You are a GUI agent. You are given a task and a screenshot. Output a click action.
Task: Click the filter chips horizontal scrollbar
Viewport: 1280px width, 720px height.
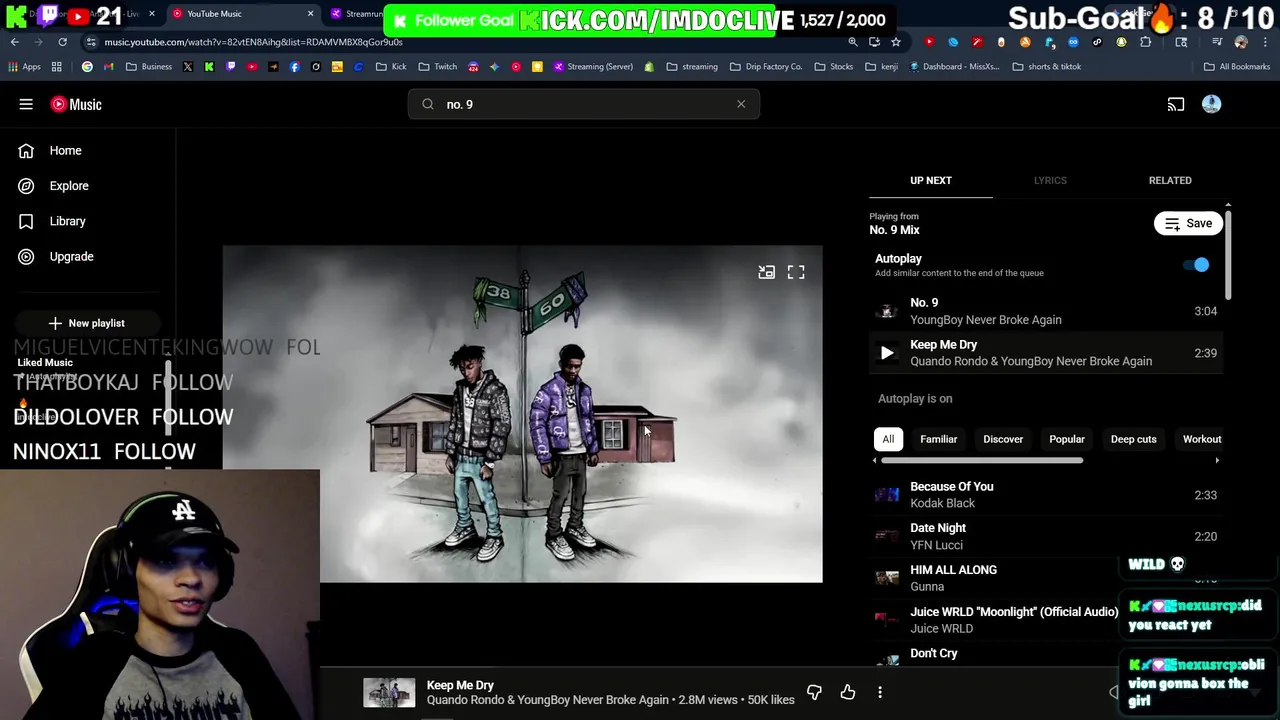tap(982, 460)
